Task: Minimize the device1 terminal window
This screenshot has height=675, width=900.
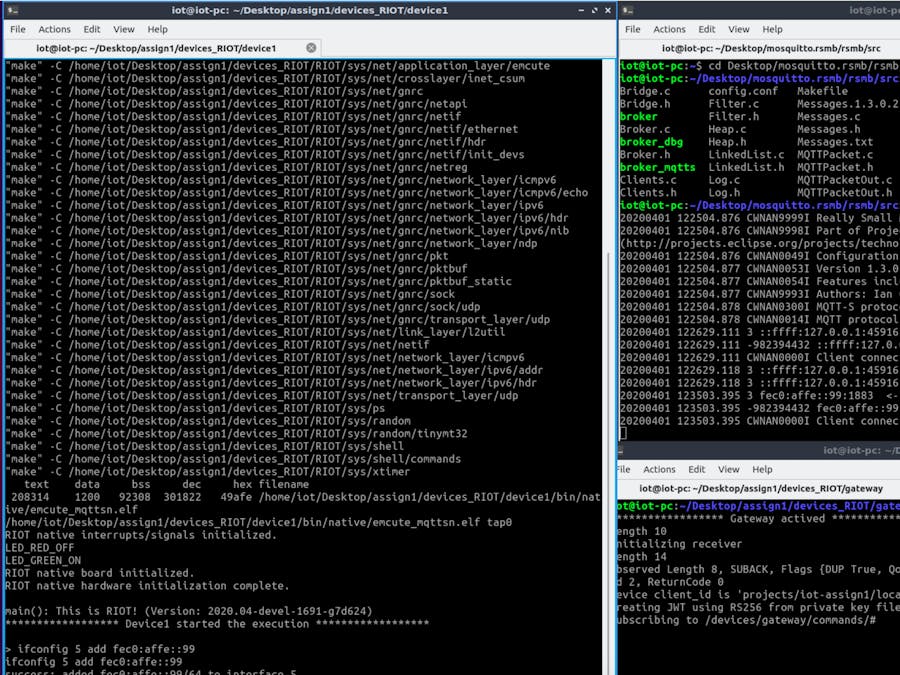Action: (x=581, y=10)
